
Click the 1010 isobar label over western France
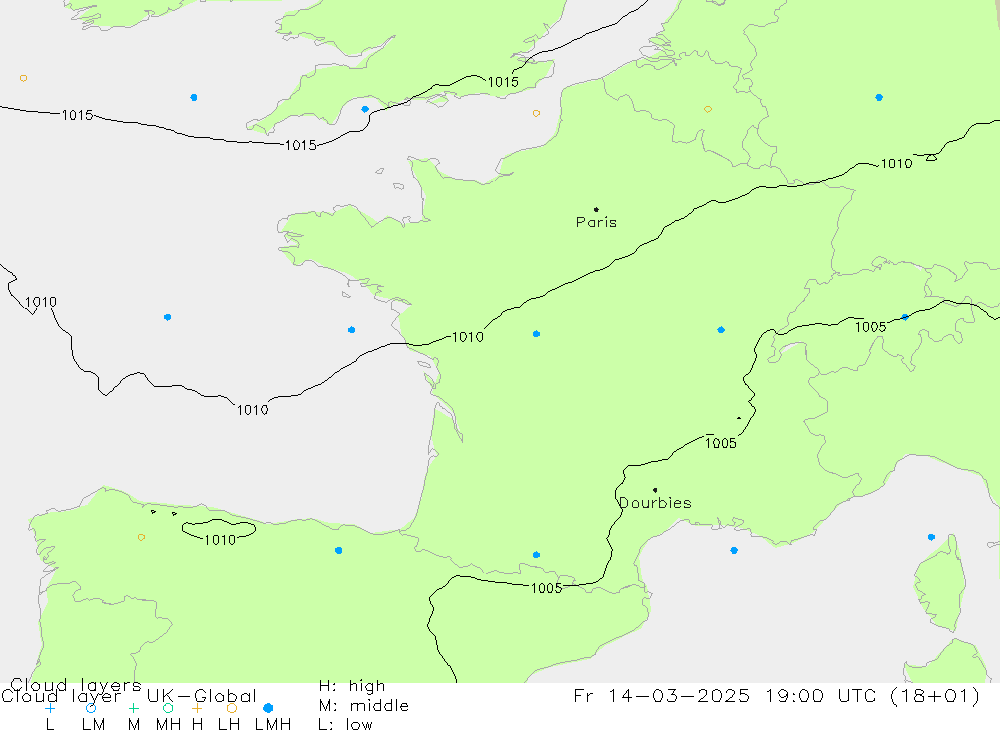click(x=467, y=337)
